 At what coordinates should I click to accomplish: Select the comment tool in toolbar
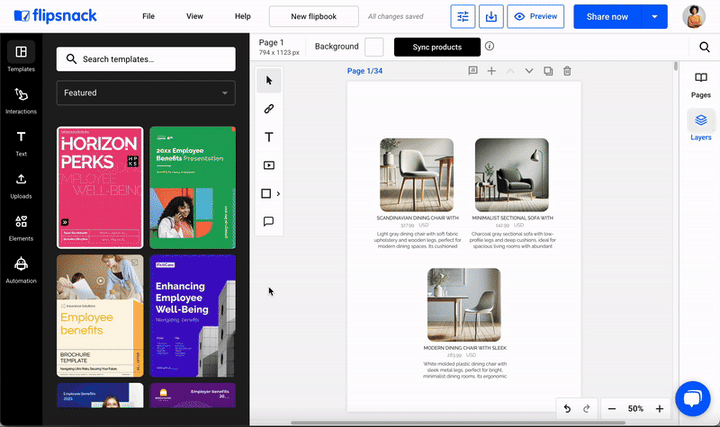click(269, 221)
